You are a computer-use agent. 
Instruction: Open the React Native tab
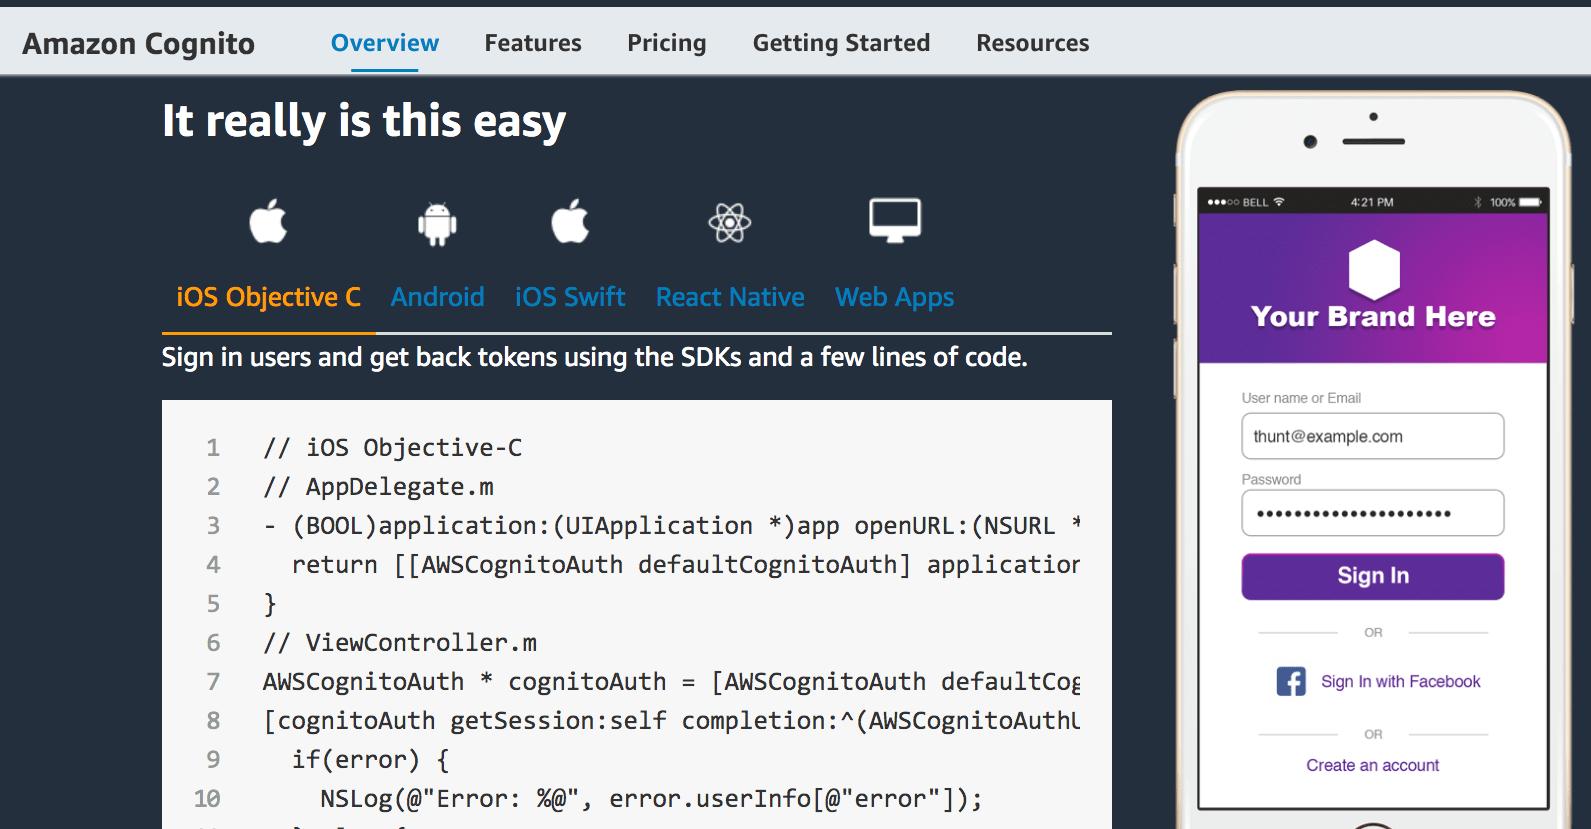[x=730, y=297]
